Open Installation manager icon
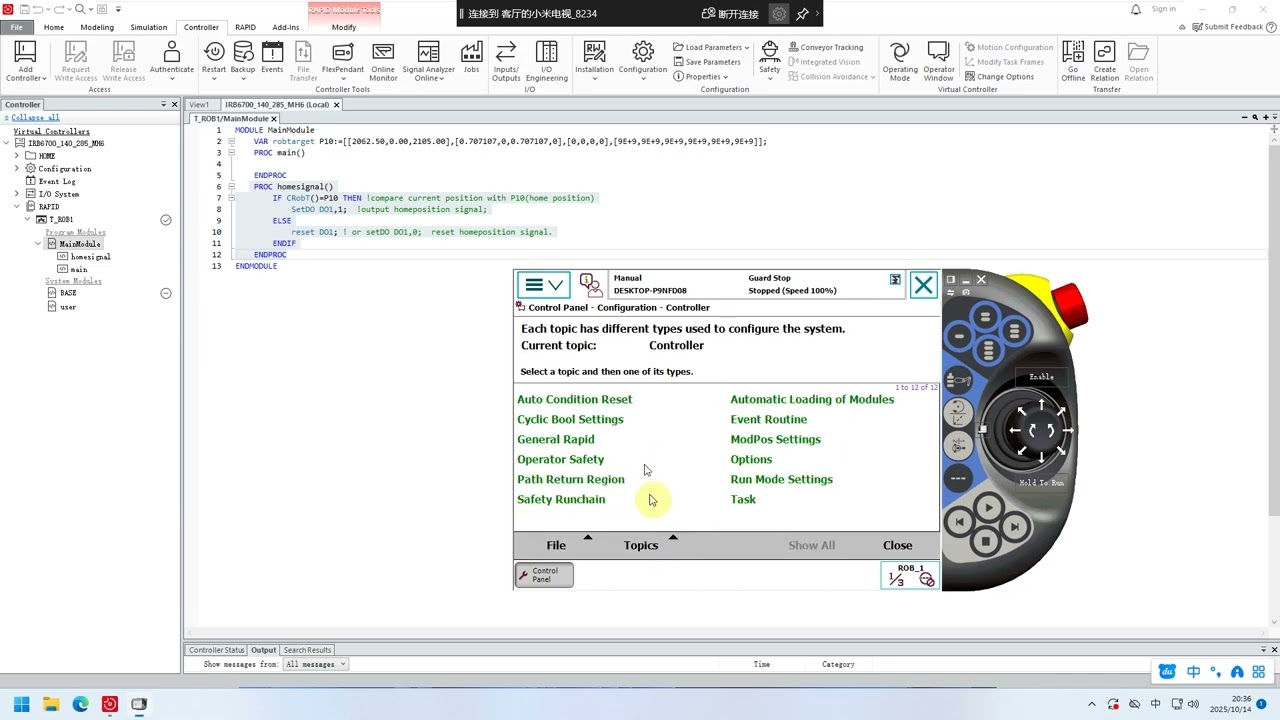This screenshot has height=720, width=1280. click(594, 62)
